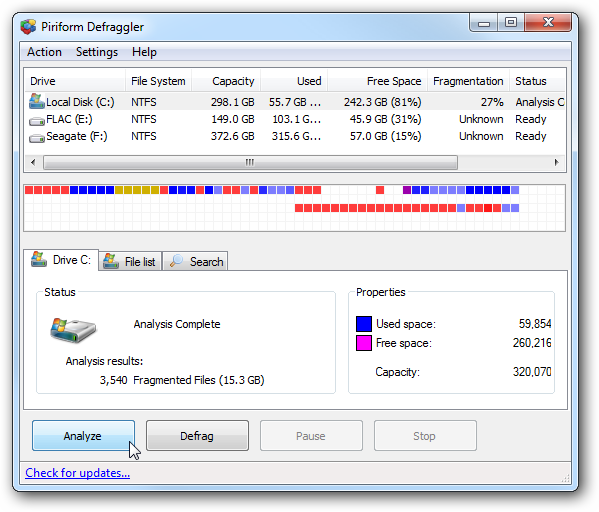This screenshot has height=512, width=599.
Task: Open the Check for updates link
Action: coord(78,473)
